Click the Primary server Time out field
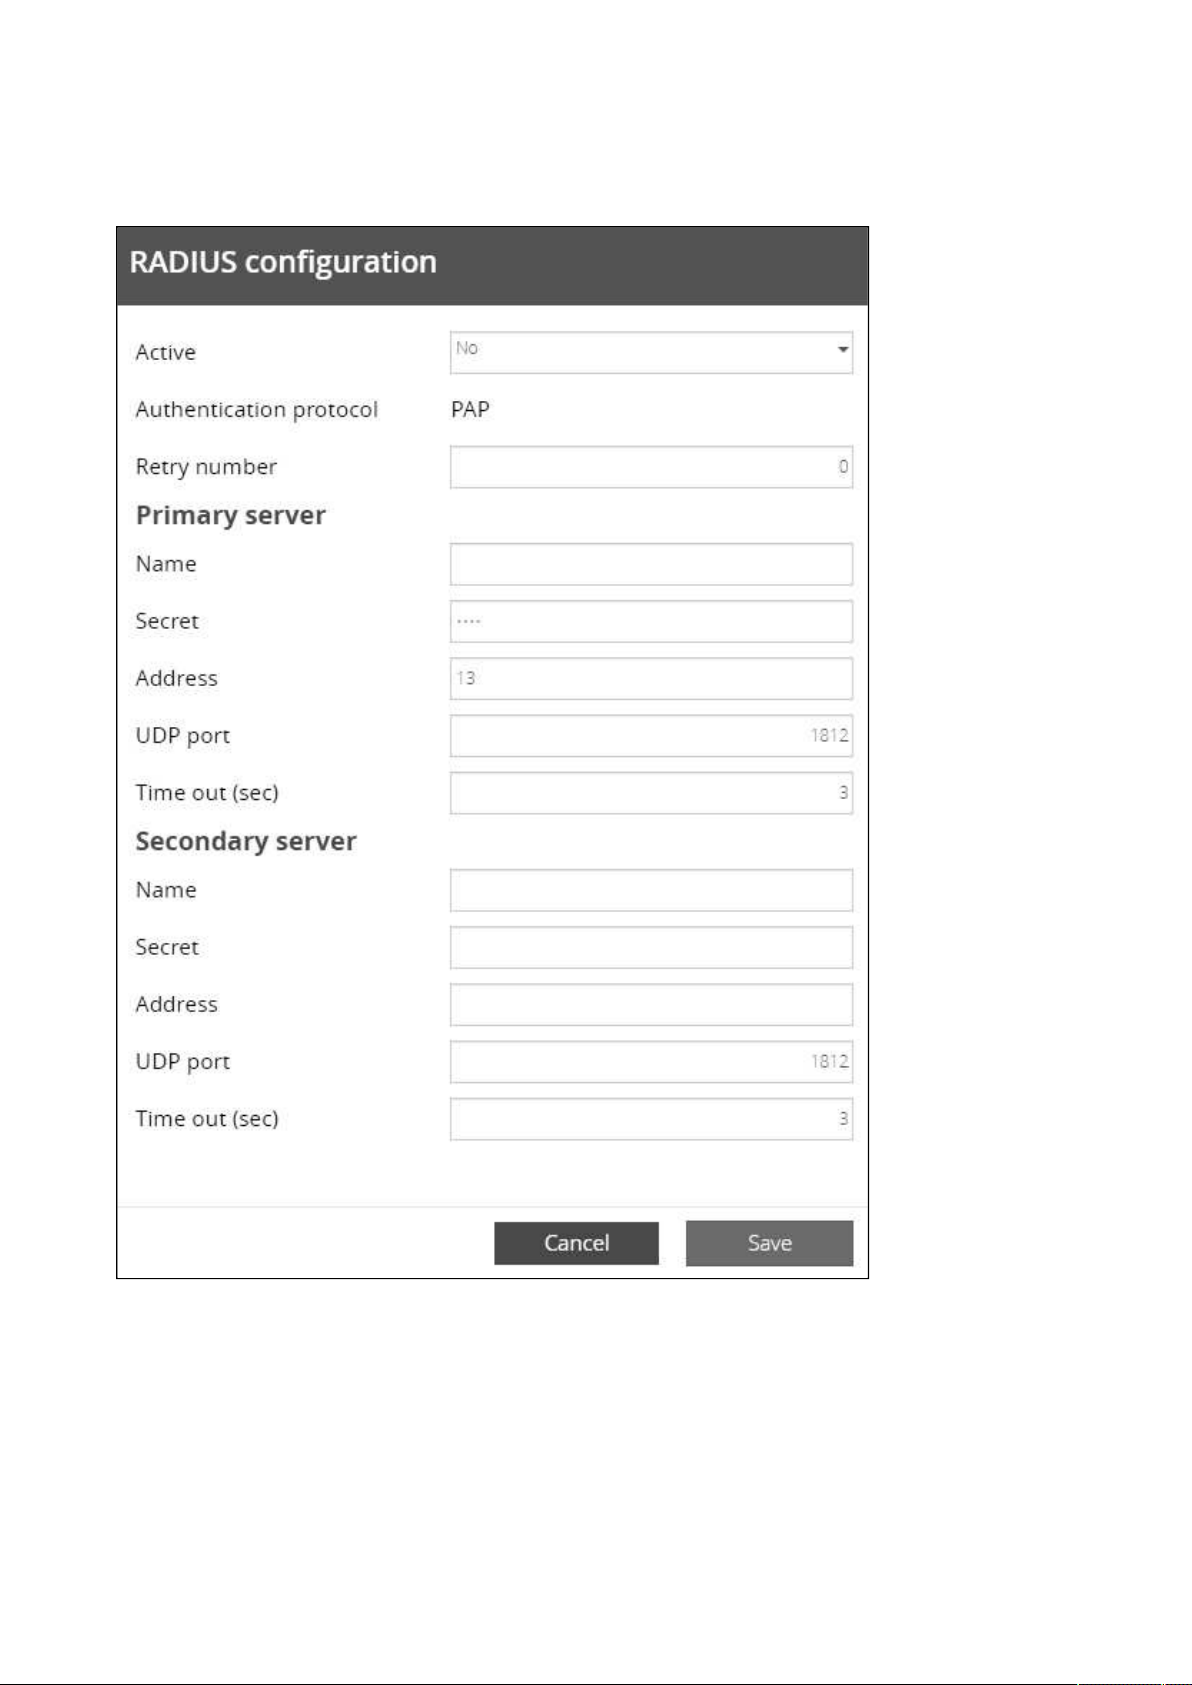 point(651,793)
